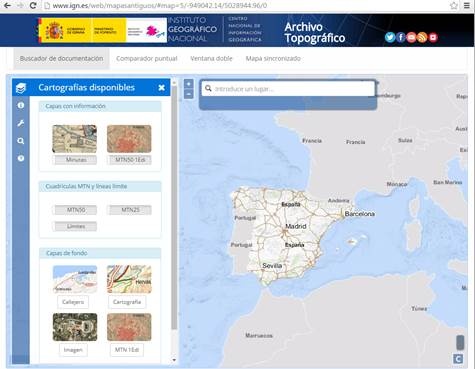This screenshot has width=475, height=369.
Task: Select the magnifier search icon in sidebar
Action: click(21, 141)
